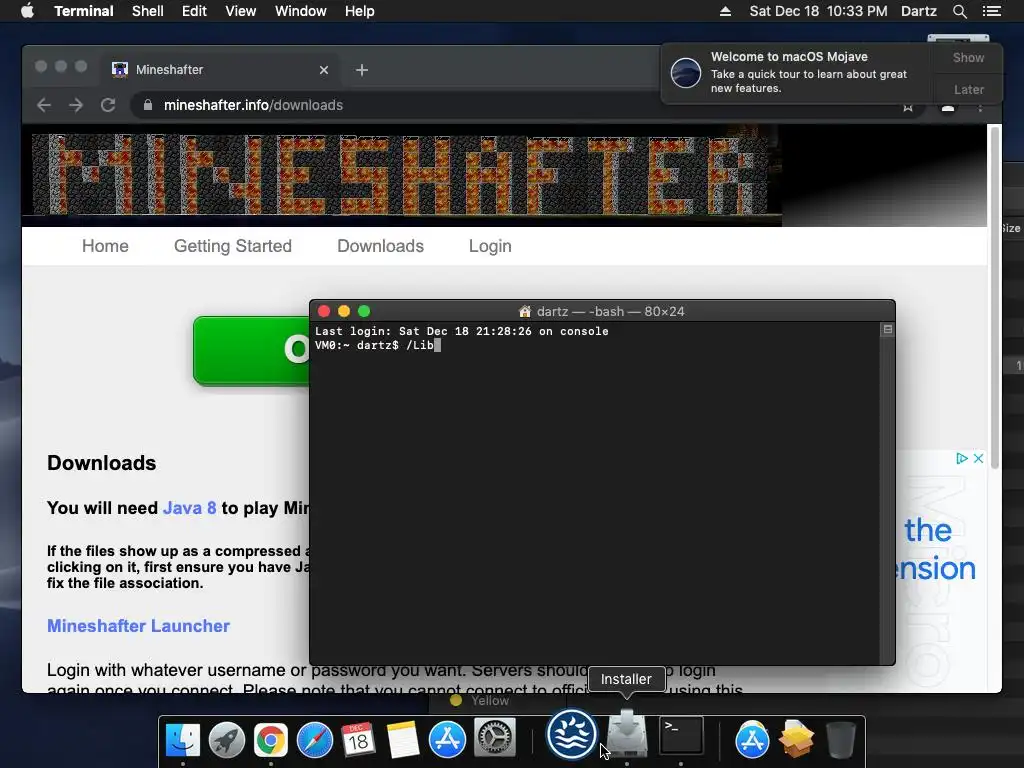Open System Preferences gear icon
This screenshot has height=768, width=1024.
(x=494, y=739)
